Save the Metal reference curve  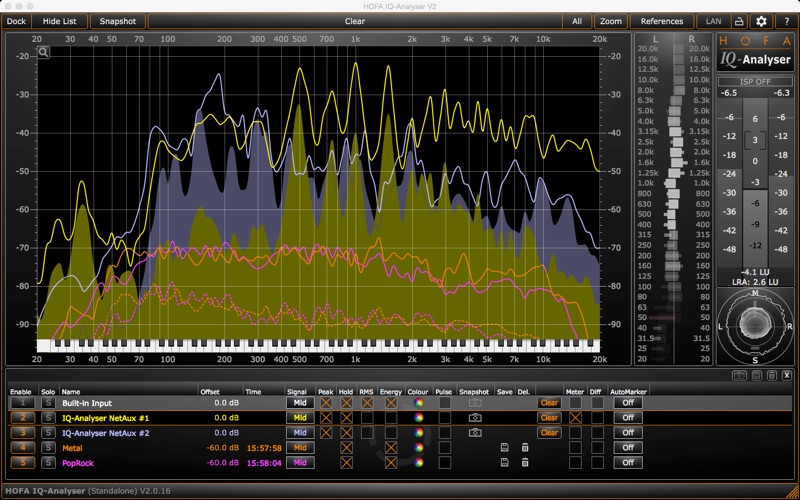point(505,448)
